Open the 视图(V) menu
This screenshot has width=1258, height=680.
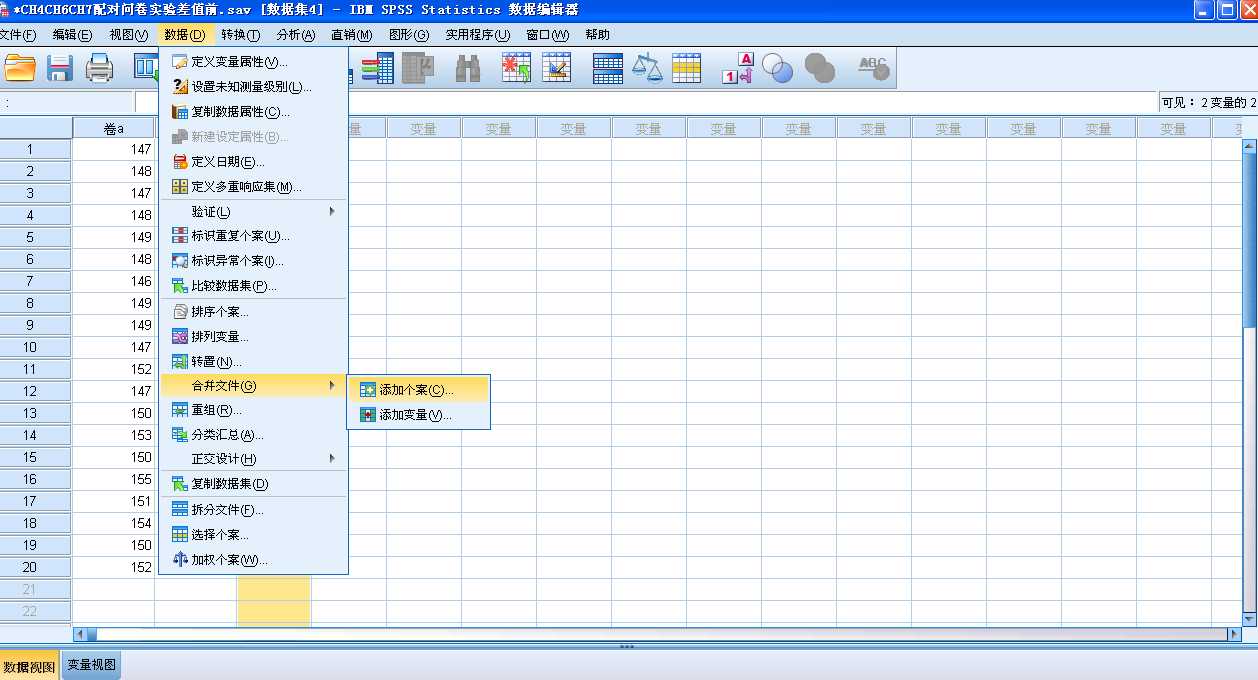[x=128, y=35]
